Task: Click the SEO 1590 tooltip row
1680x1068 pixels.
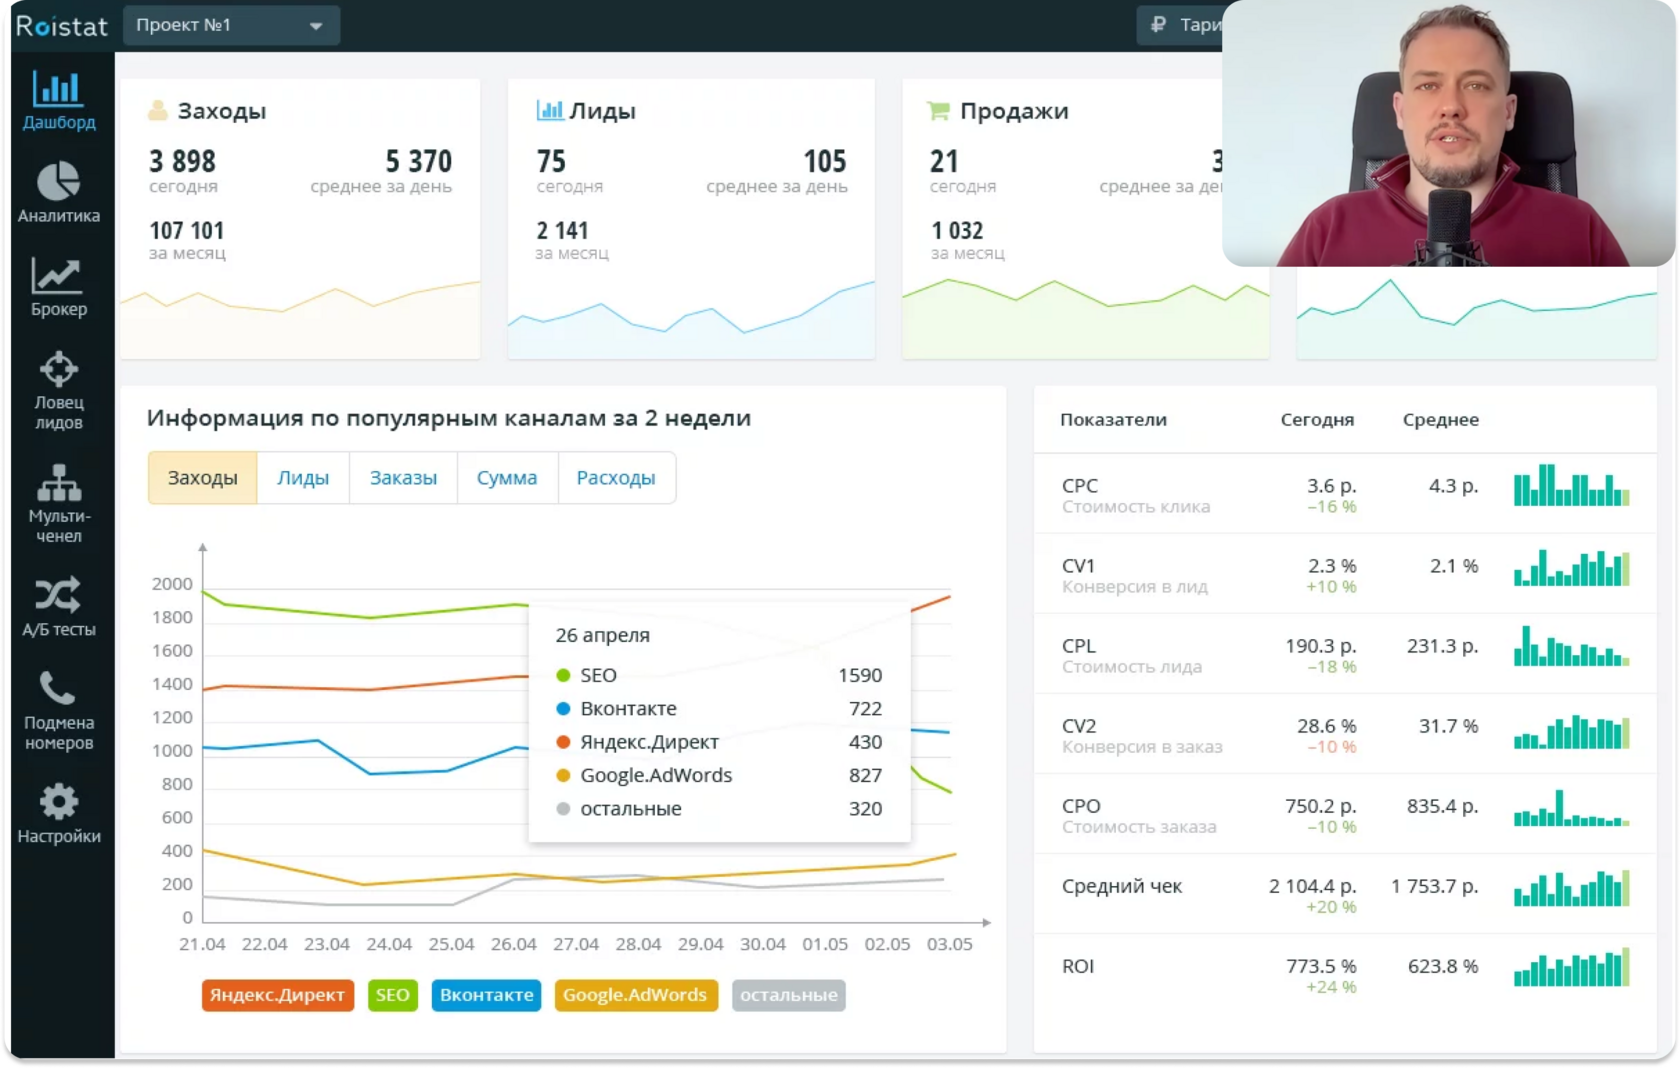Action: (719, 675)
